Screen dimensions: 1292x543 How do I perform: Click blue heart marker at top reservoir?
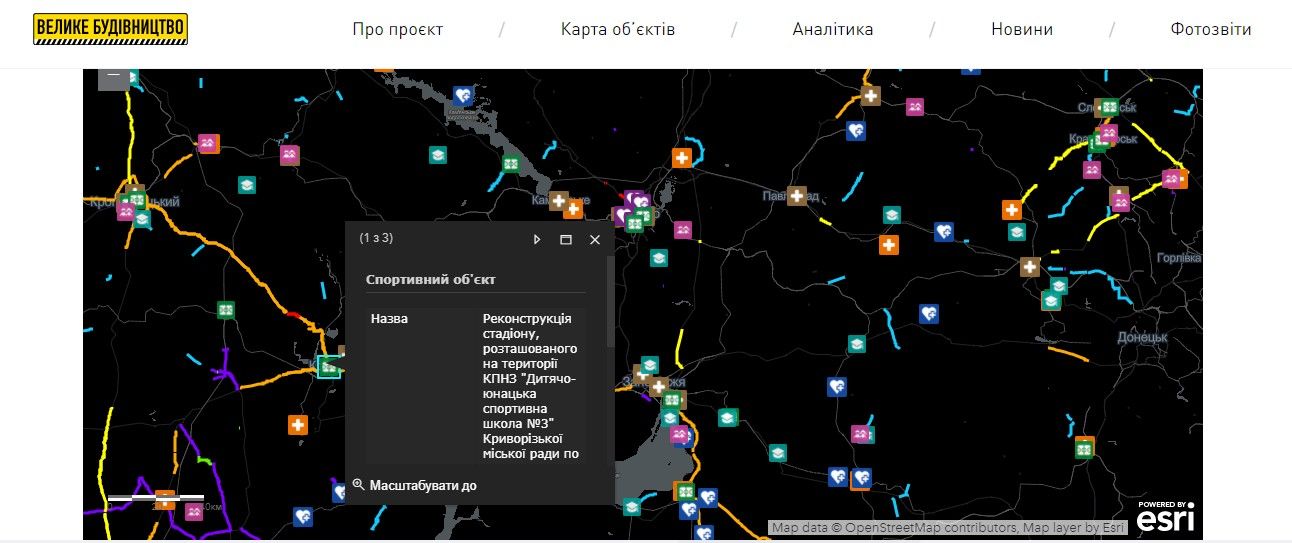[x=462, y=95]
